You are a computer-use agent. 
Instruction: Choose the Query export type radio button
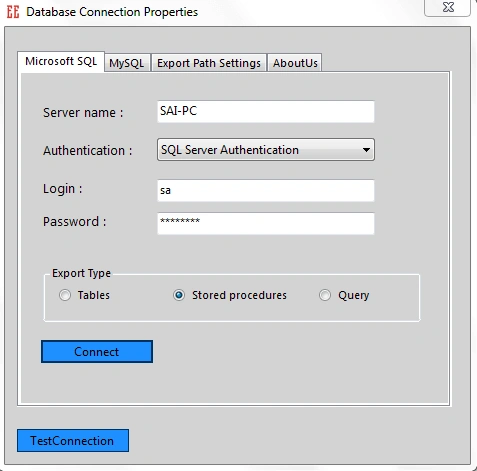325,295
